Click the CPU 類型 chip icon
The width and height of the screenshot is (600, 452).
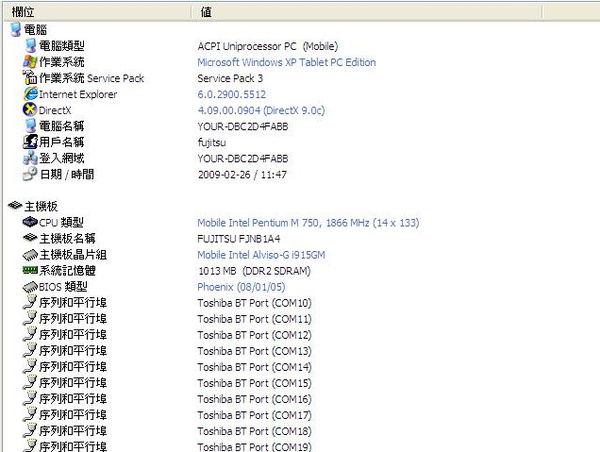point(30,222)
